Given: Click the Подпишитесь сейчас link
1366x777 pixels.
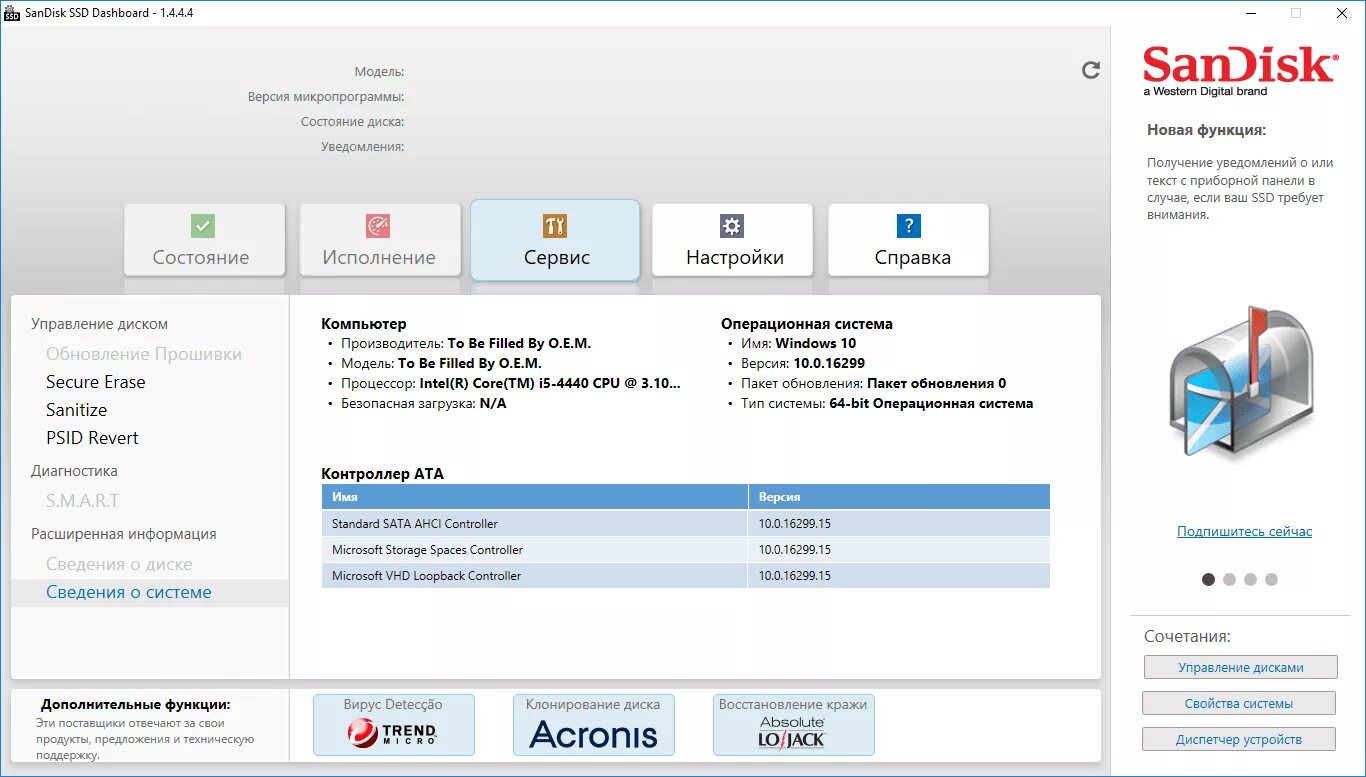Looking at the screenshot, I should click(1244, 532).
